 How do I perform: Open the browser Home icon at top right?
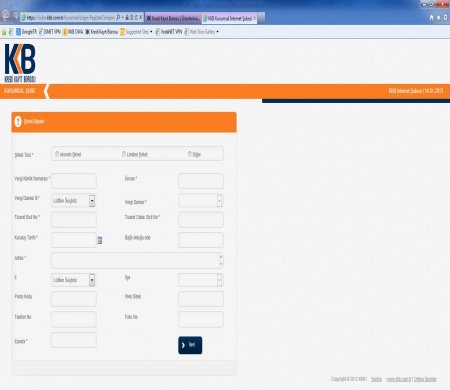click(x=431, y=17)
